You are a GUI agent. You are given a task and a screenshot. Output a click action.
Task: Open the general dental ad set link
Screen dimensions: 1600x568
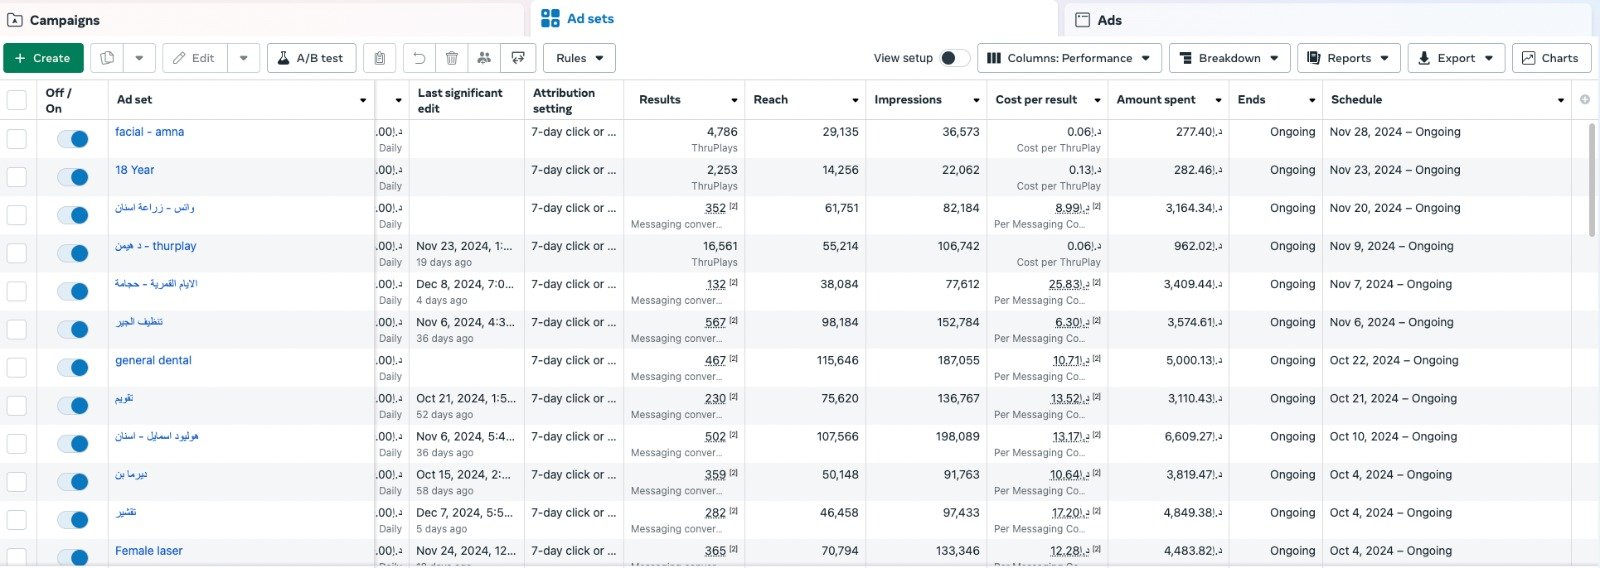pyautogui.click(x=153, y=360)
